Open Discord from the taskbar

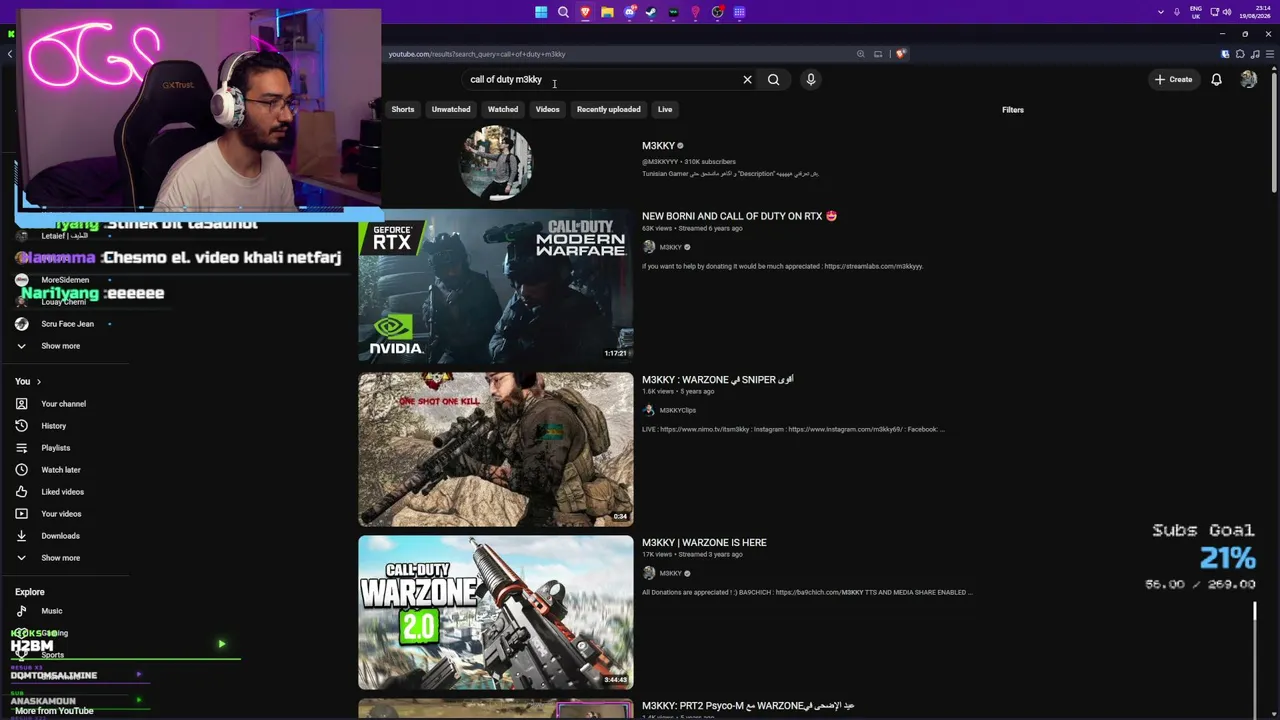click(629, 12)
